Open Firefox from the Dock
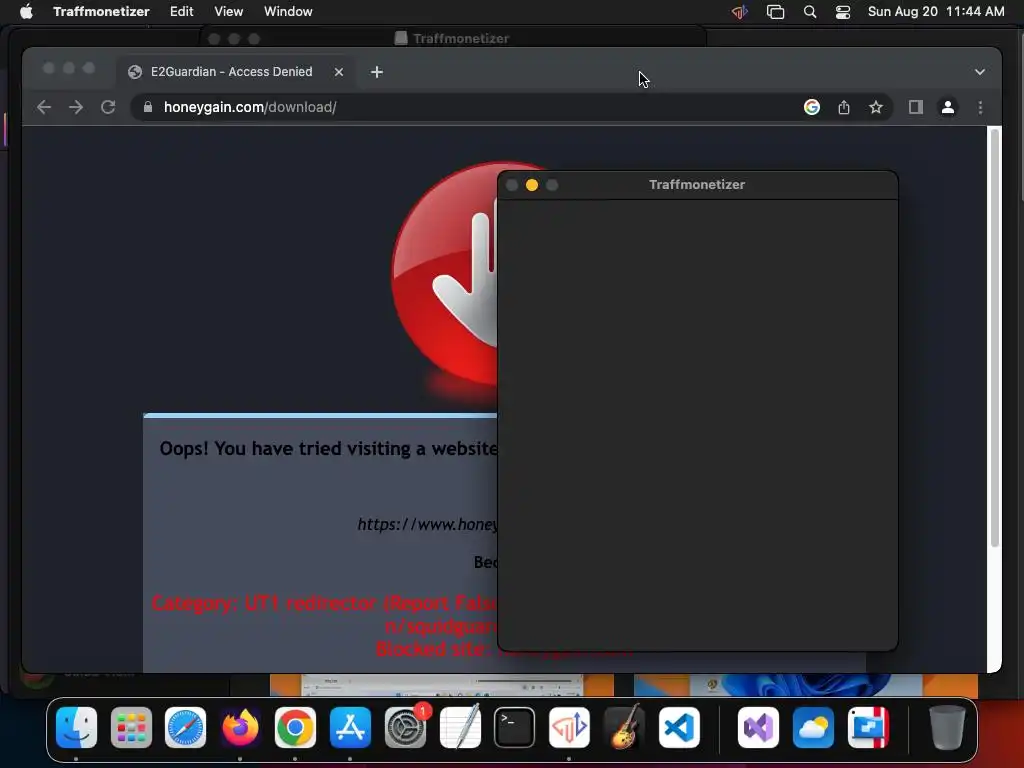Viewport: 1024px width, 768px height. pyautogui.click(x=240, y=727)
